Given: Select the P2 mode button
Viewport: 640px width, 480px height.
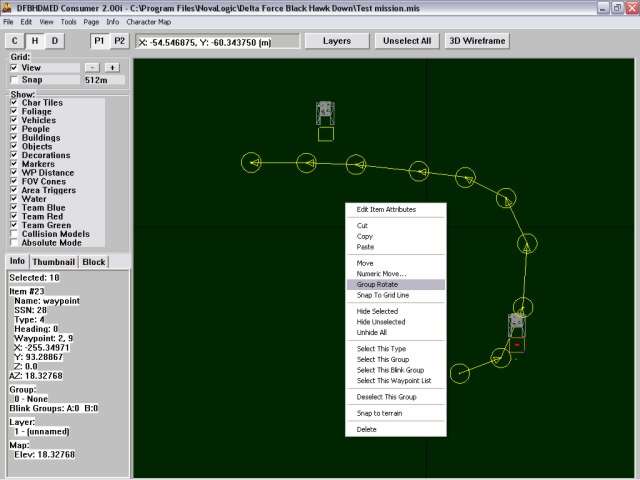Looking at the screenshot, I should [x=119, y=41].
